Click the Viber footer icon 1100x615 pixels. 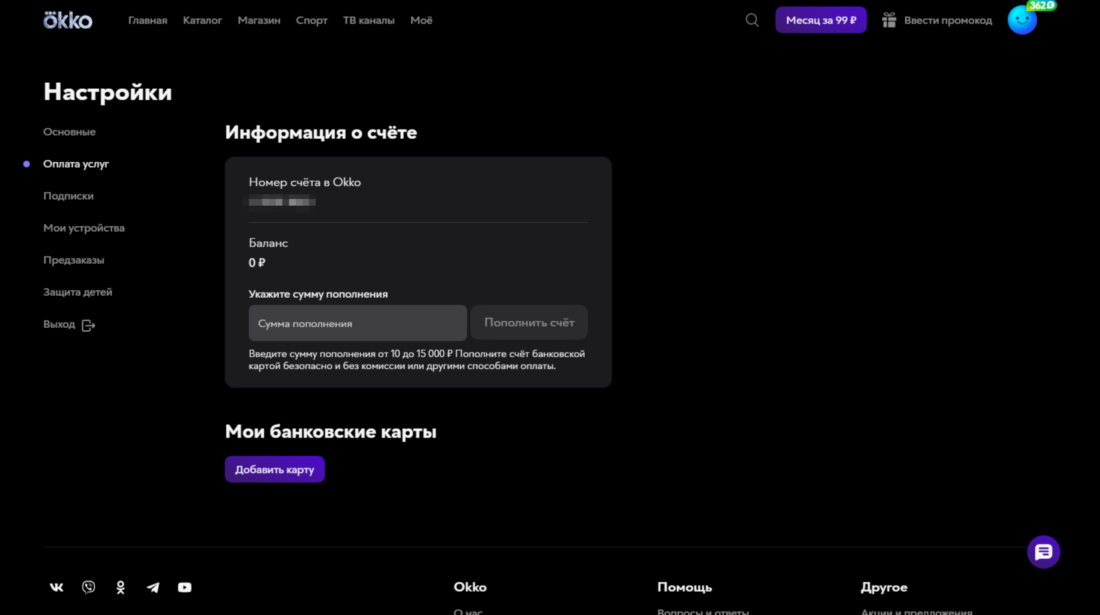[x=89, y=588]
